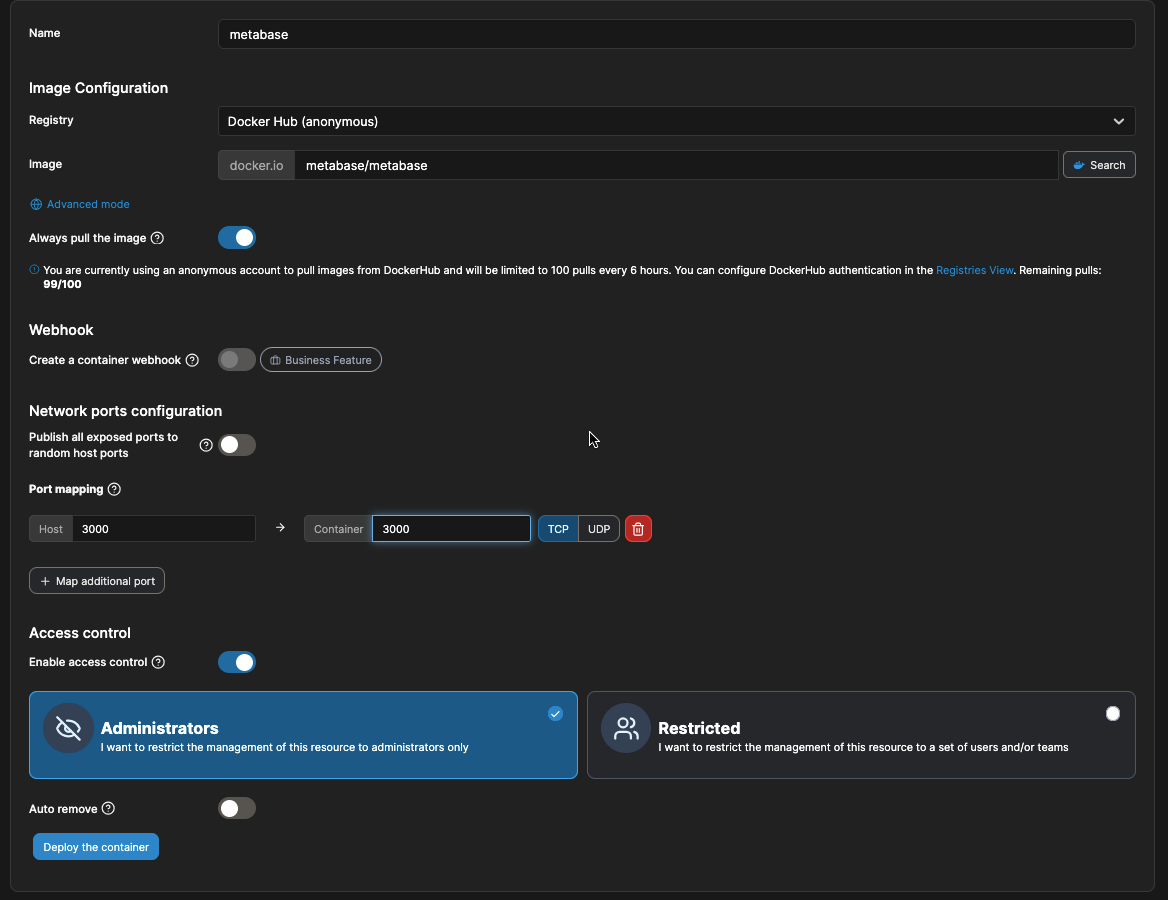Click the users icon in Restricted card
Viewport: 1168px width, 900px height.
pyautogui.click(x=626, y=728)
